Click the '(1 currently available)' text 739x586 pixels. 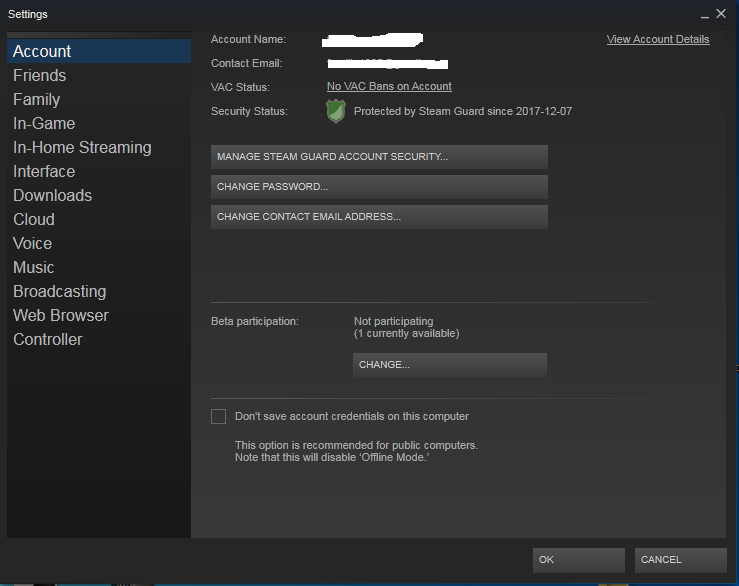tap(406, 334)
